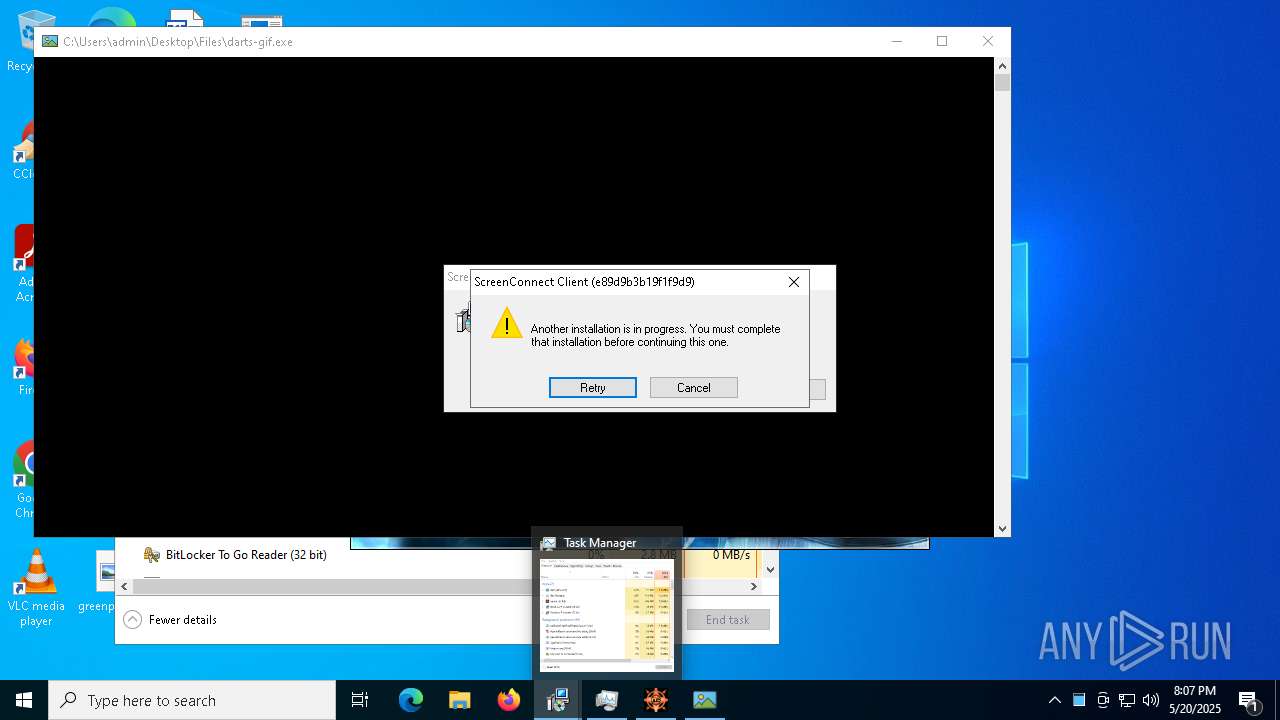Select BitLocker To Go Reader row

pos(438,555)
